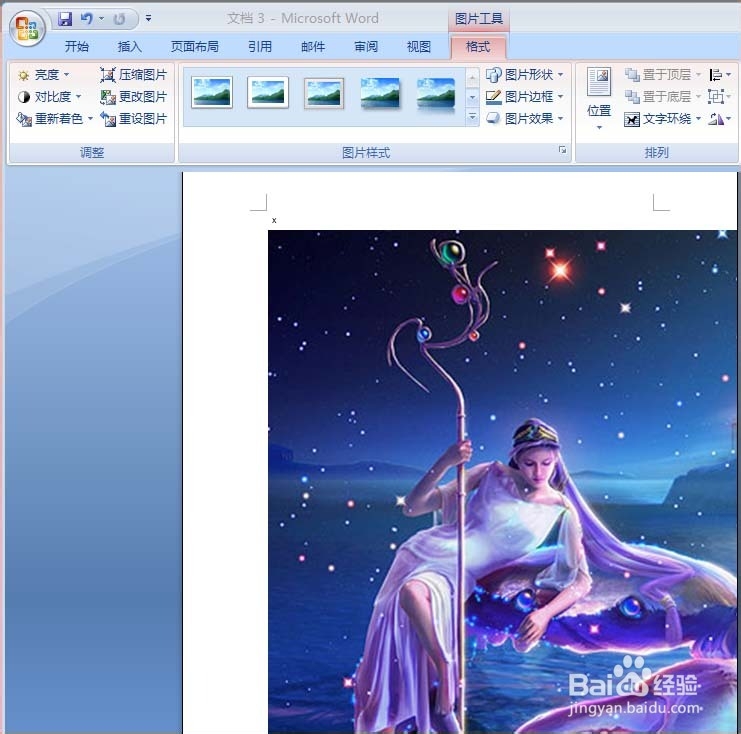Image resolution: width=741 pixels, height=734 pixels.
Task: Apply the second picture style thumbnail
Action: [x=268, y=92]
